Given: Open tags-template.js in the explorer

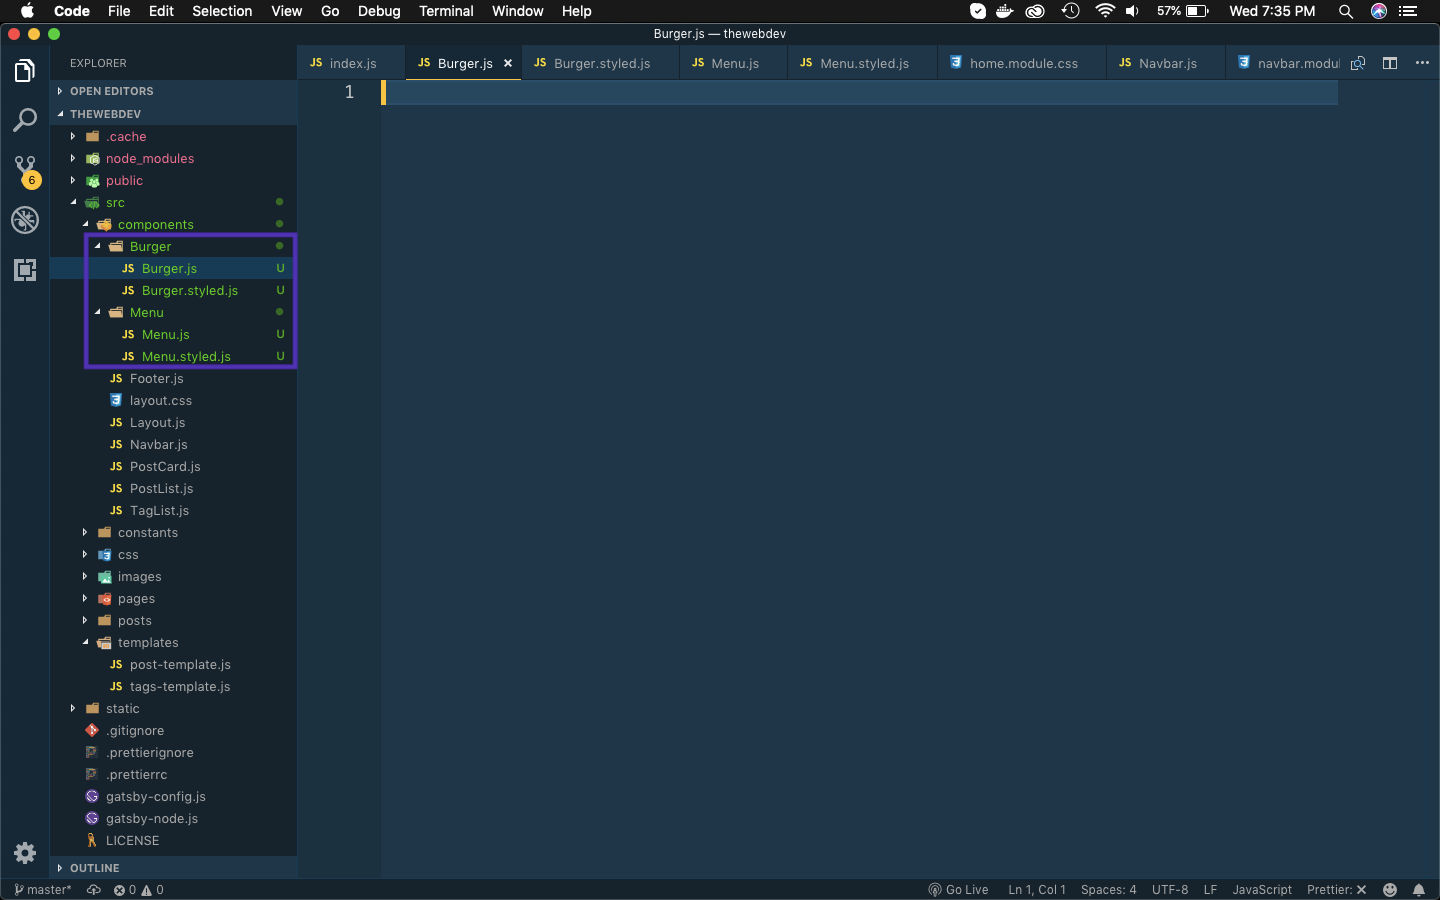Looking at the screenshot, I should tap(173, 686).
